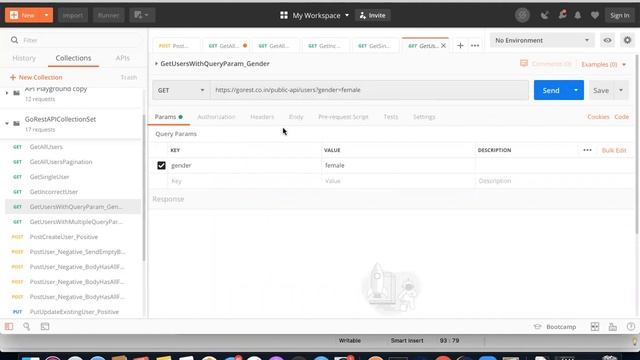Image resolution: width=640 pixels, height=360 pixels.
Task: Click the Sign In button
Action: tap(620, 15)
